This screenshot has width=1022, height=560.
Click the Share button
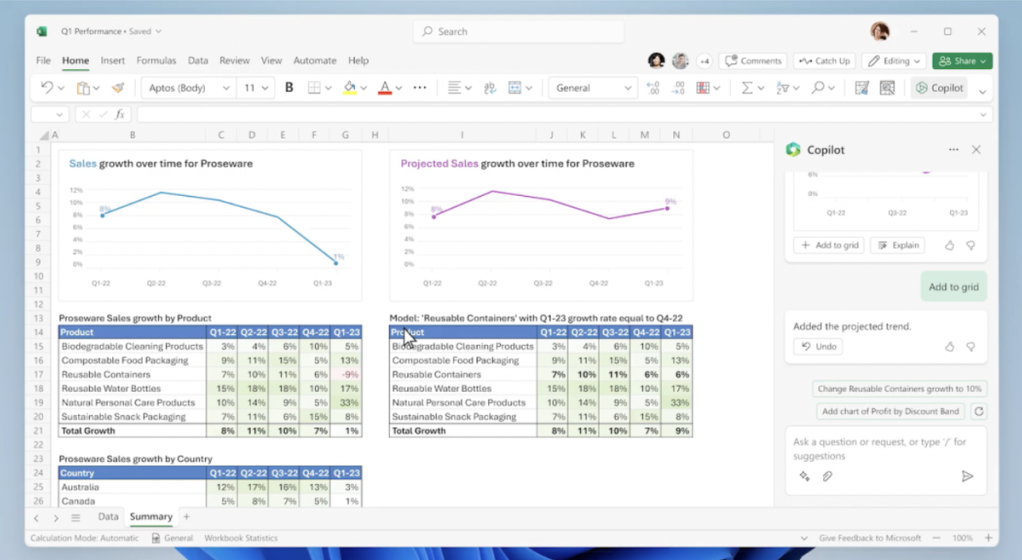pyautogui.click(x=962, y=61)
